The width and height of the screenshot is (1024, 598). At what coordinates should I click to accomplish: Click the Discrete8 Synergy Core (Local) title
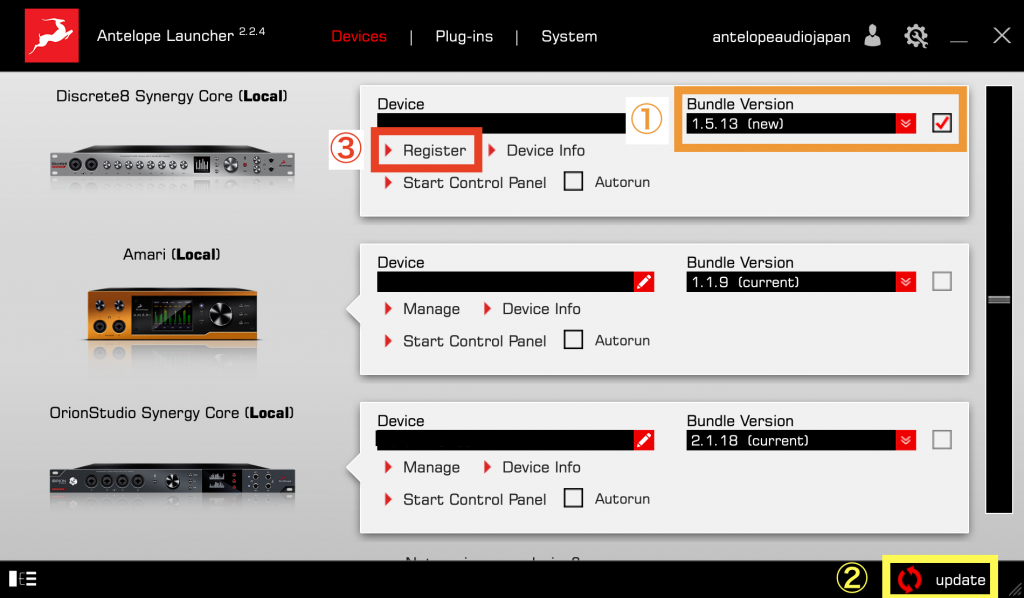[x=172, y=96]
